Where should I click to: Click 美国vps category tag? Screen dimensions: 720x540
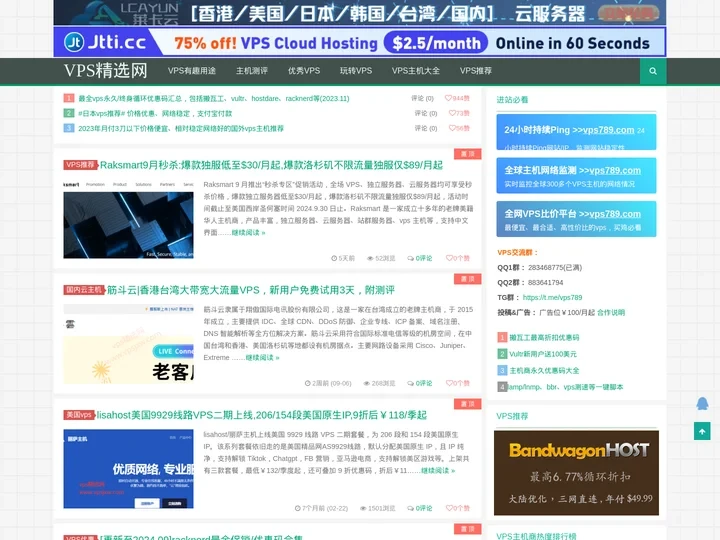(79, 415)
